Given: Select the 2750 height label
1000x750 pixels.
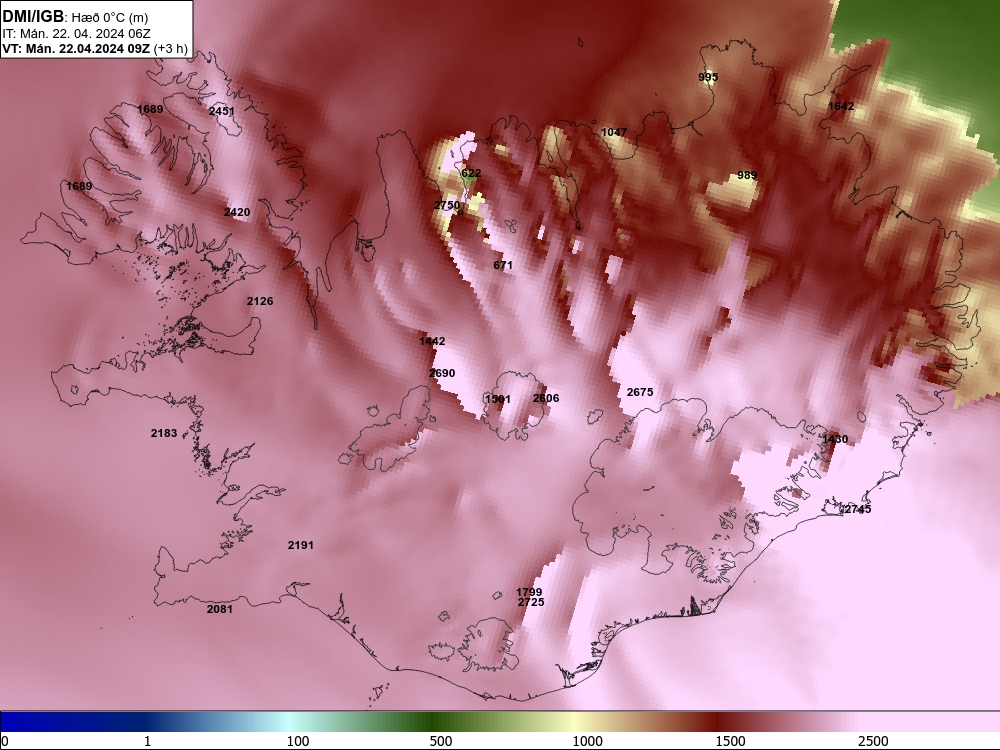Looking at the screenshot, I should pyautogui.click(x=446, y=205).
